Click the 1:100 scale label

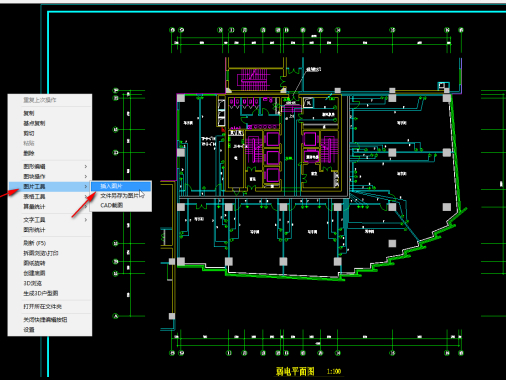[x=334, y=371]
